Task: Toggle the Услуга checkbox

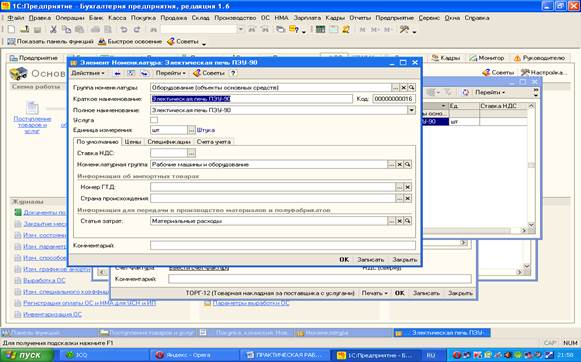Action: pos(154,120)
